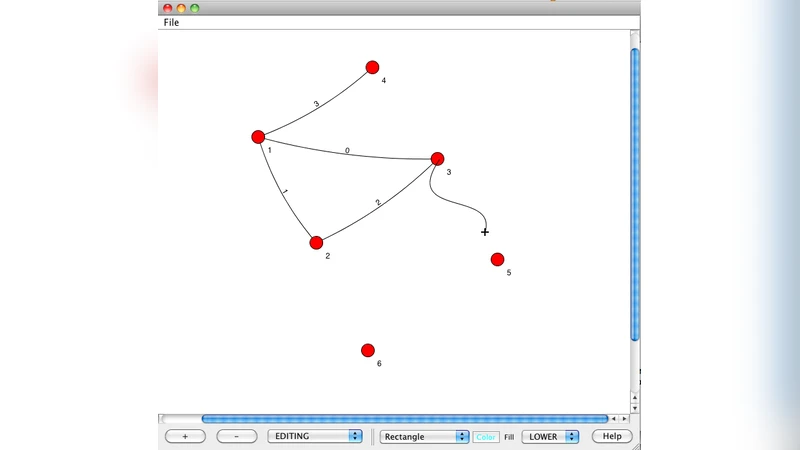Click the Fill label in toolbar
Screen dimensions: 800x450
(x=509, y=437)
